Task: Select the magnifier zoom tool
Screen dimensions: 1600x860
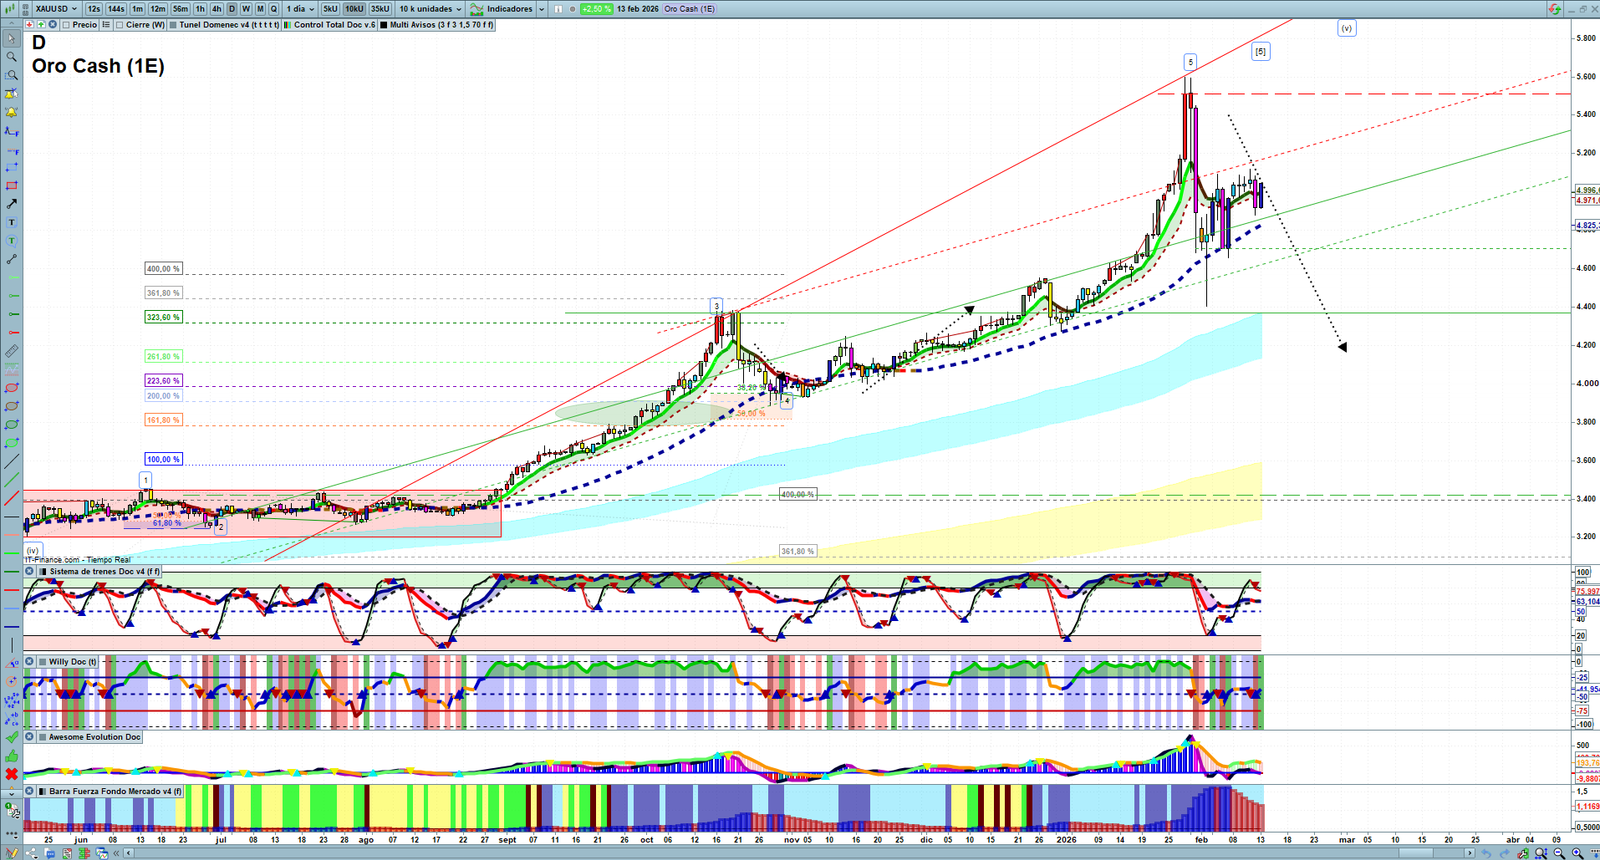Action: (11, 57)
